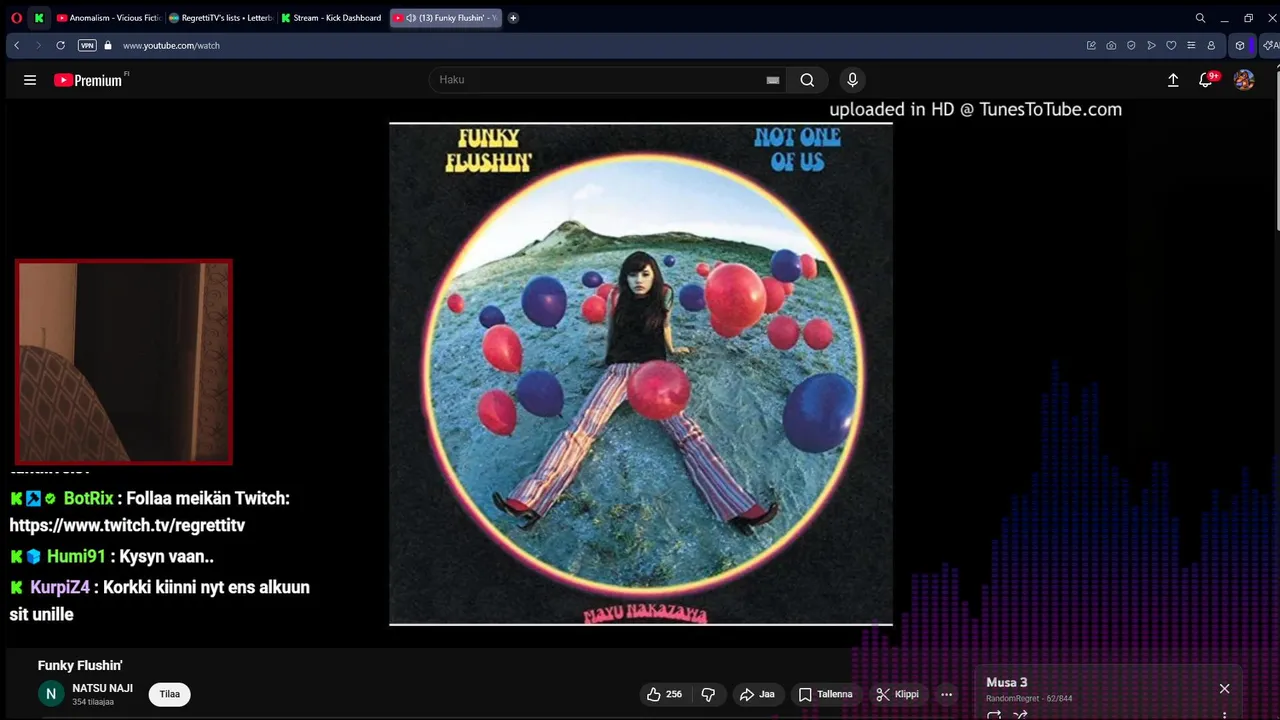Screen dimensions: 1280x720
Task: Like the video with 256 likes
Action: point(664,694)
